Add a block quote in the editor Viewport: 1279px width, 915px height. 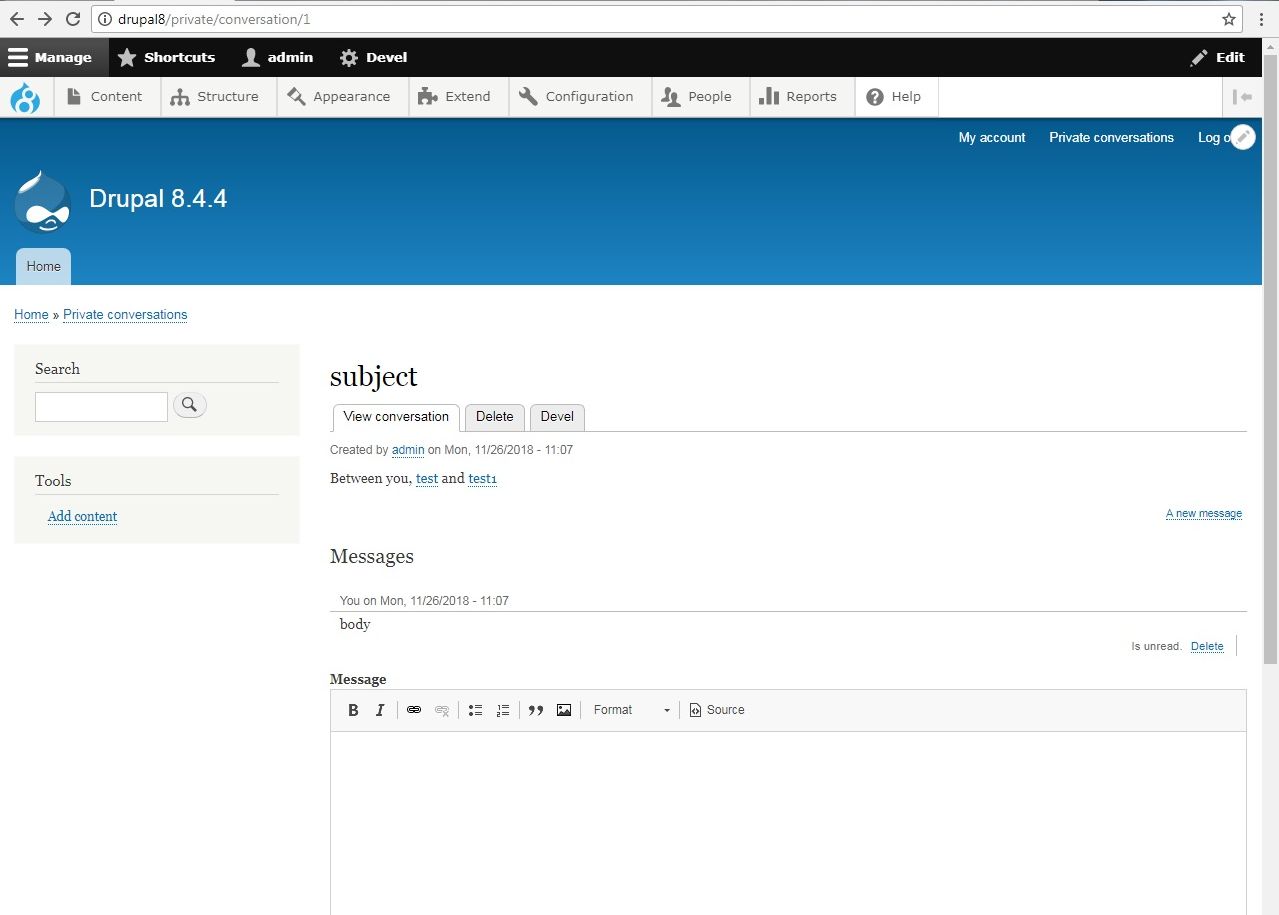click(536, 710)
